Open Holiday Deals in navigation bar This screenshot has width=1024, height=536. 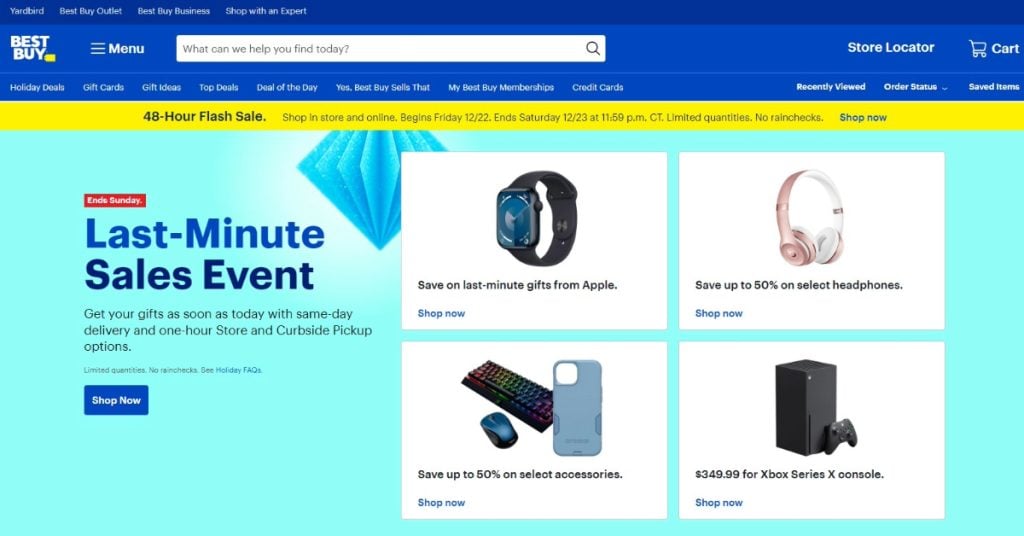coord(37,87)
